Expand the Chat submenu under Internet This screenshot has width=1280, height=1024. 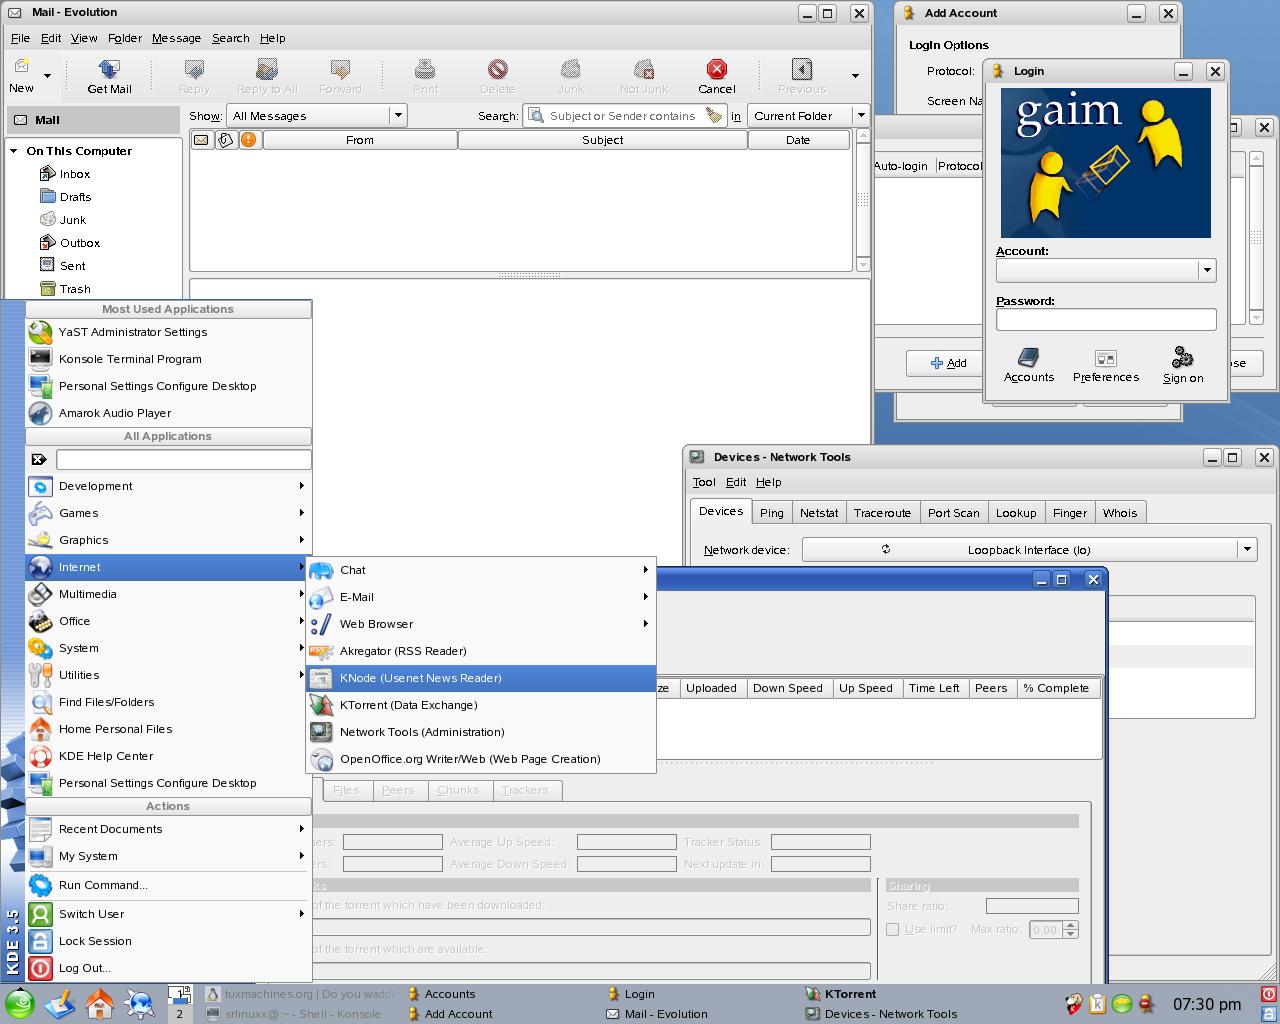pyautogui.click(x=481, y=570)
